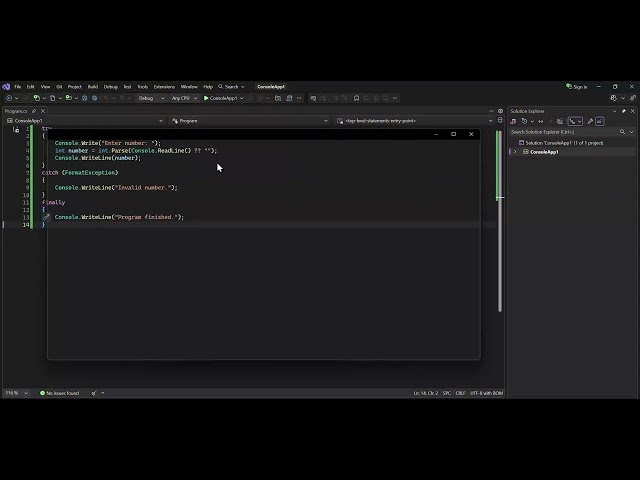640x480 pixels.
Task: Open Solution Explorer search options dropdown
Action: coord(631,132)
